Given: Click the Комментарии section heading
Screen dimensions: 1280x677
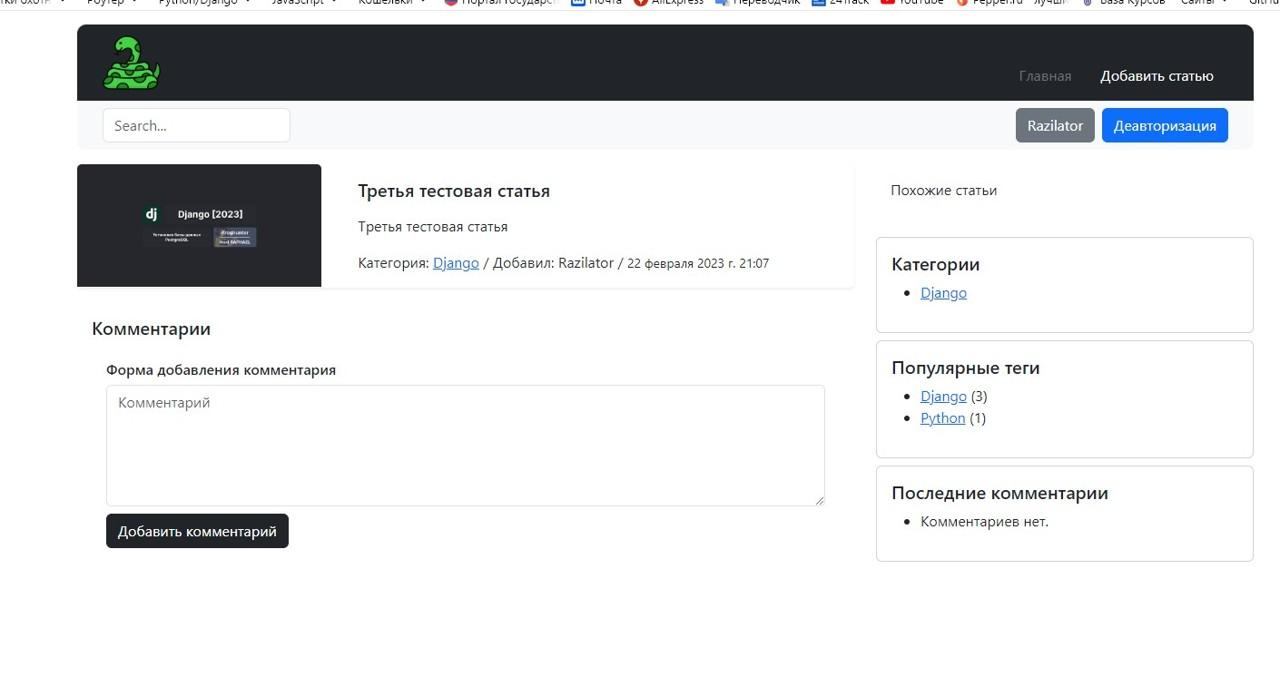Looking at the screenshot, I should tap(151, 329).
